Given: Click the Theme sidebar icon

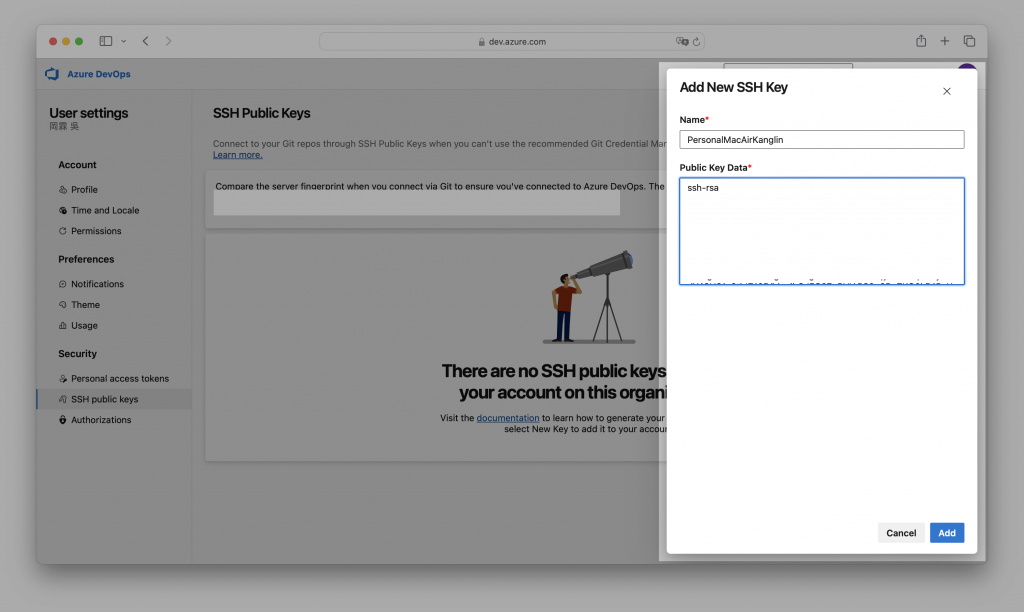Looking at the screenshot, I should click(63, 305).
